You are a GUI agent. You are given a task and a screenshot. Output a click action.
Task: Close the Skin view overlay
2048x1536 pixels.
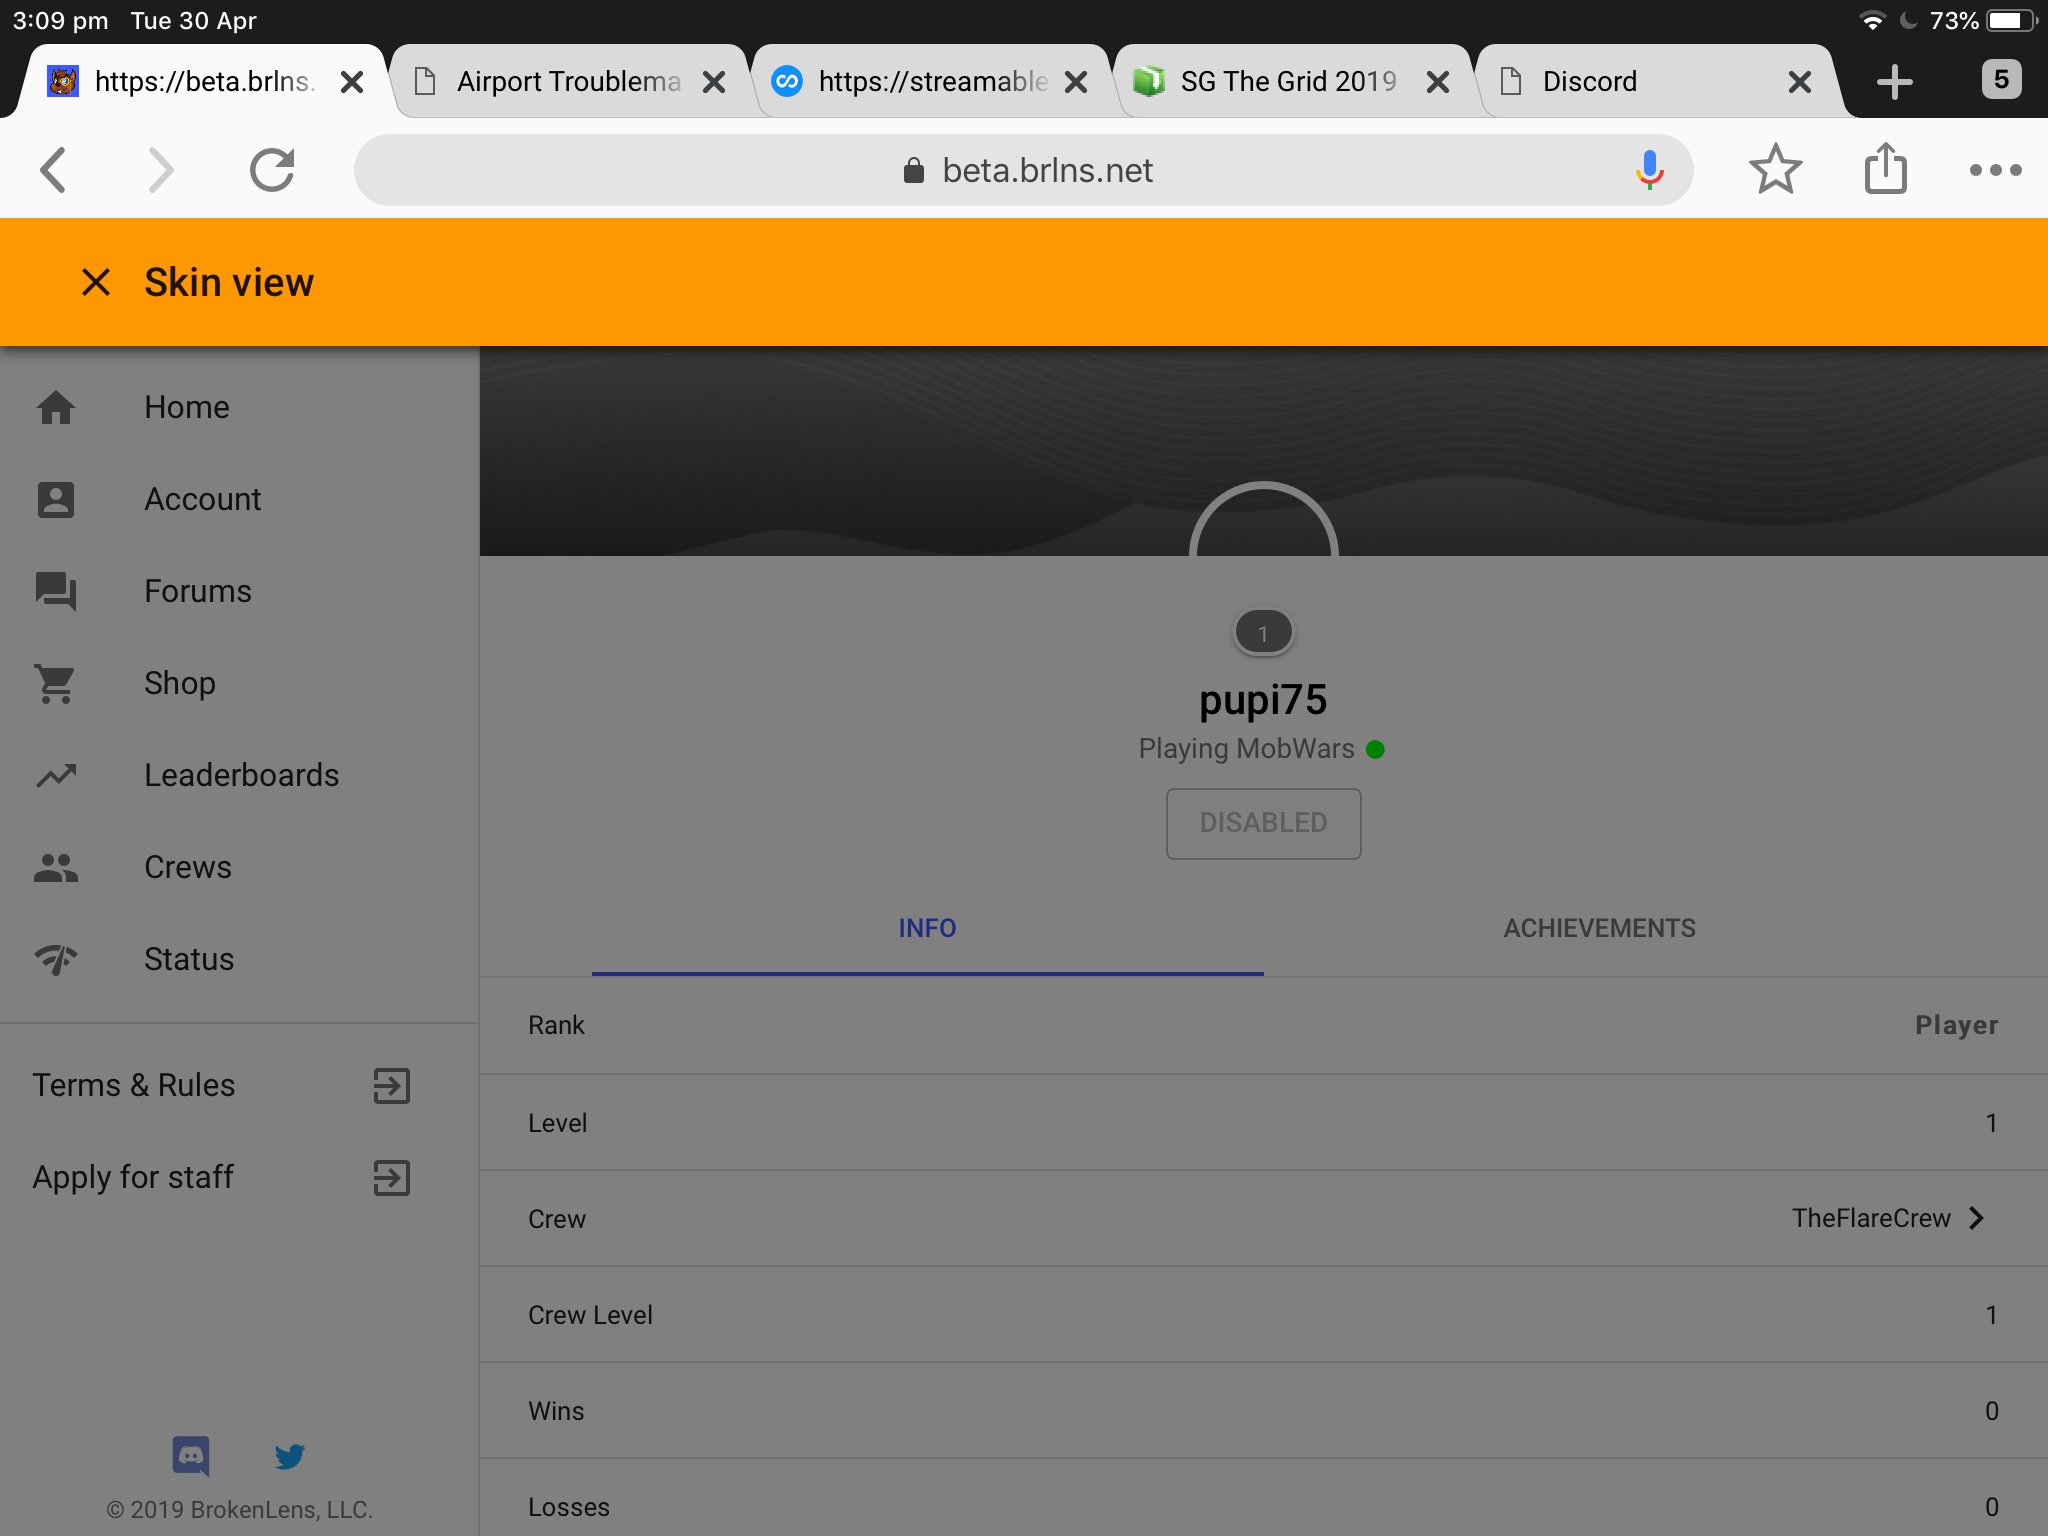click(96, 282)
